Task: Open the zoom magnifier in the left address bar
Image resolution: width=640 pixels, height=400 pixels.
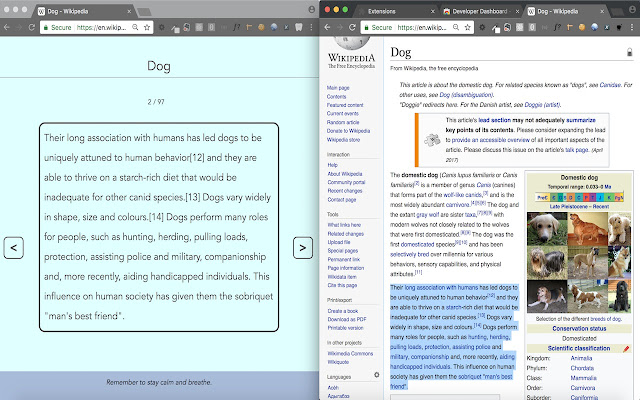Action: [x=135, y=27]
